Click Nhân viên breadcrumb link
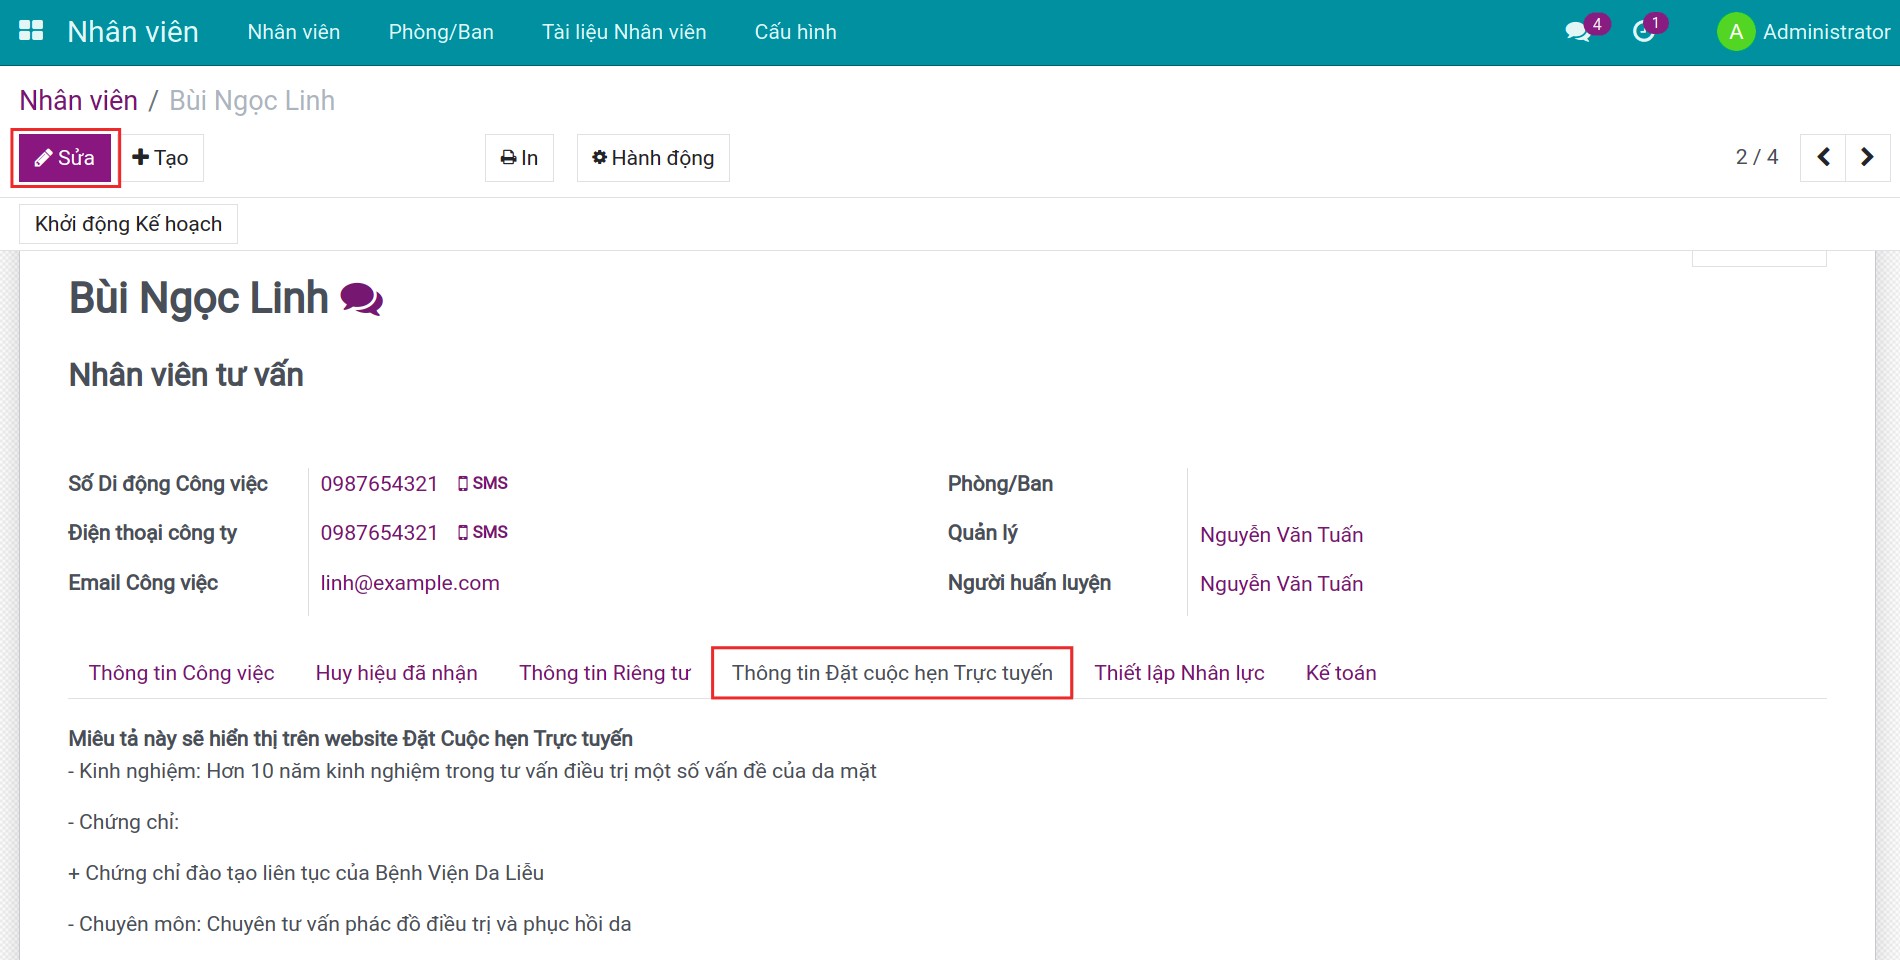The width and height of the screenshot is (1900, 960). [x=79, y=101]
